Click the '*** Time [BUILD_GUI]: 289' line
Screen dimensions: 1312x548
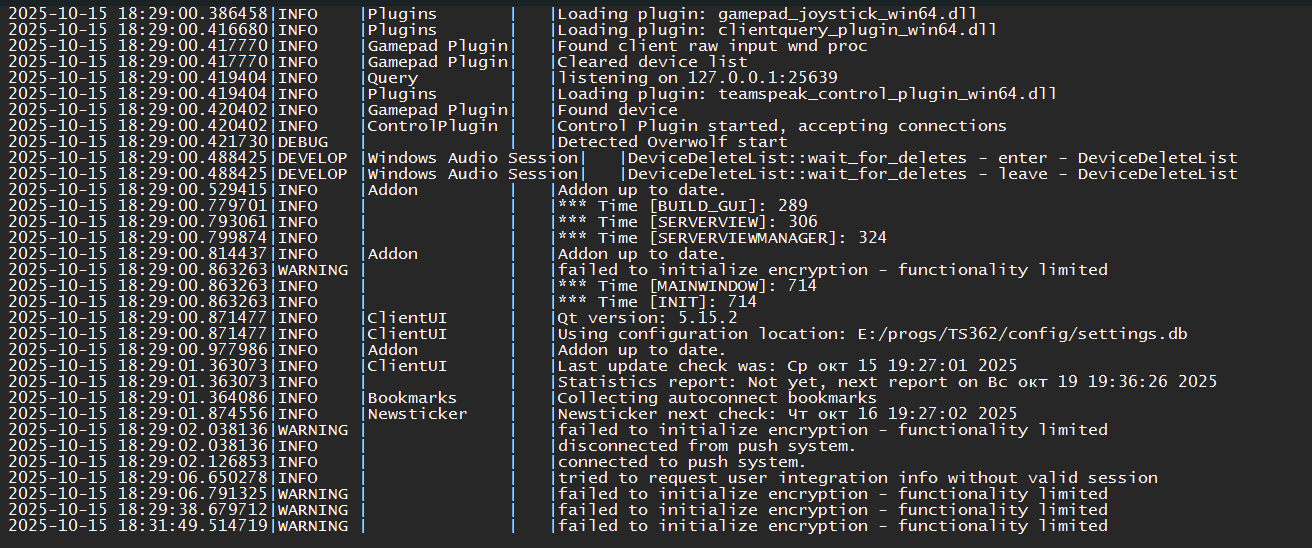683,206
